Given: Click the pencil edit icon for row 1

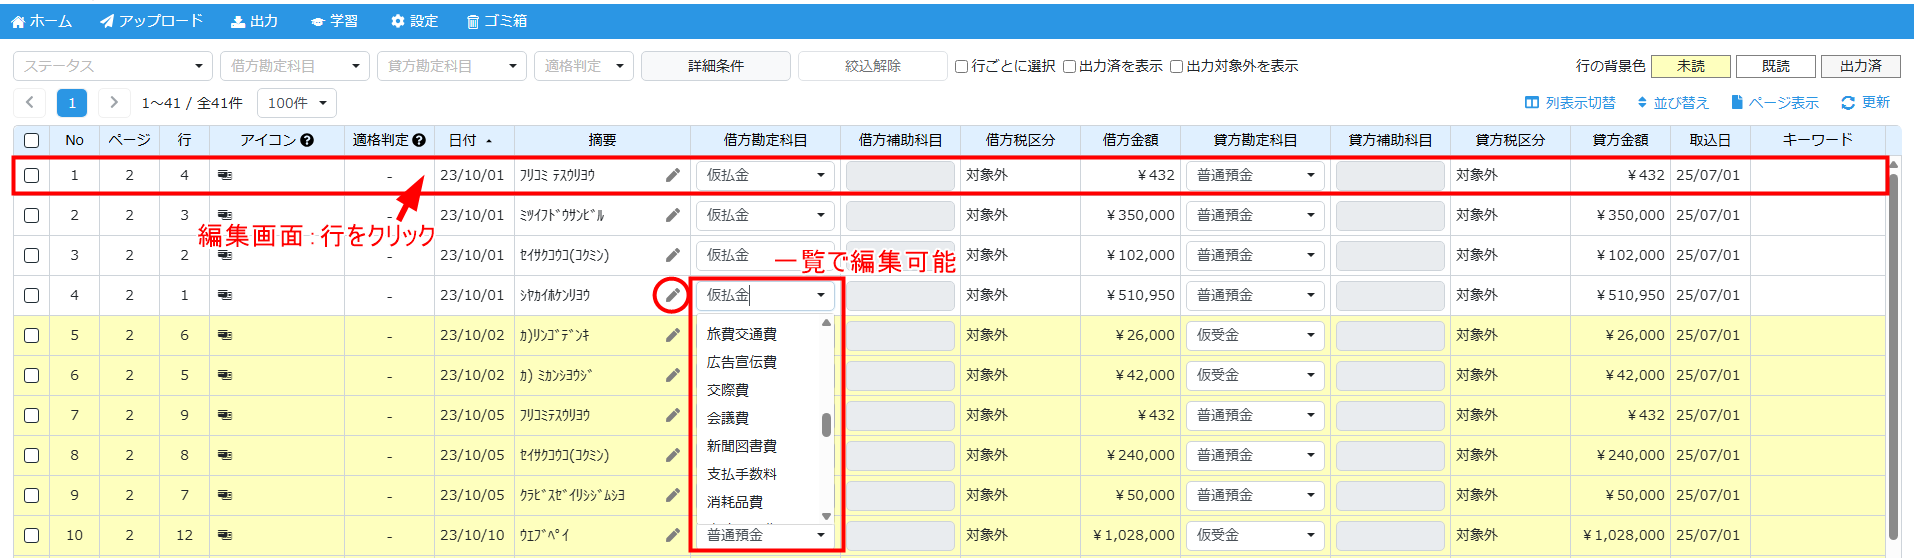Looking at the screenshot, I should click(x=672, y=175).
